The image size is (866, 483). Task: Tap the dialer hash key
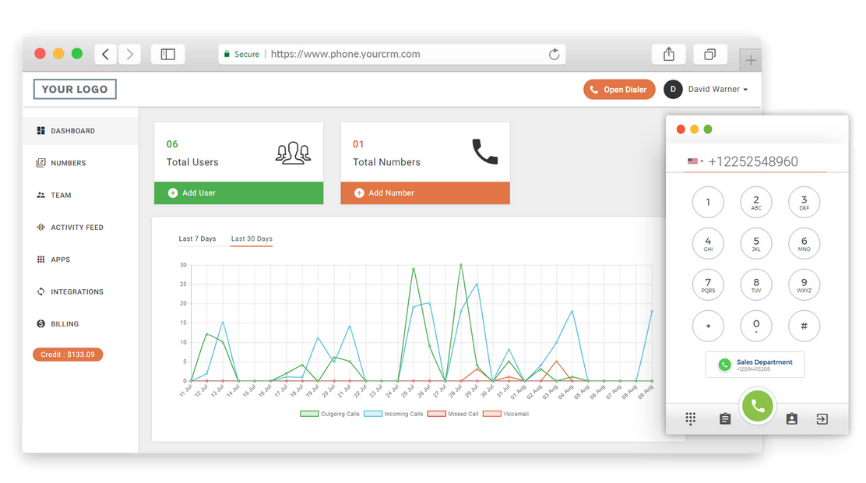click(x=804, y=326)
